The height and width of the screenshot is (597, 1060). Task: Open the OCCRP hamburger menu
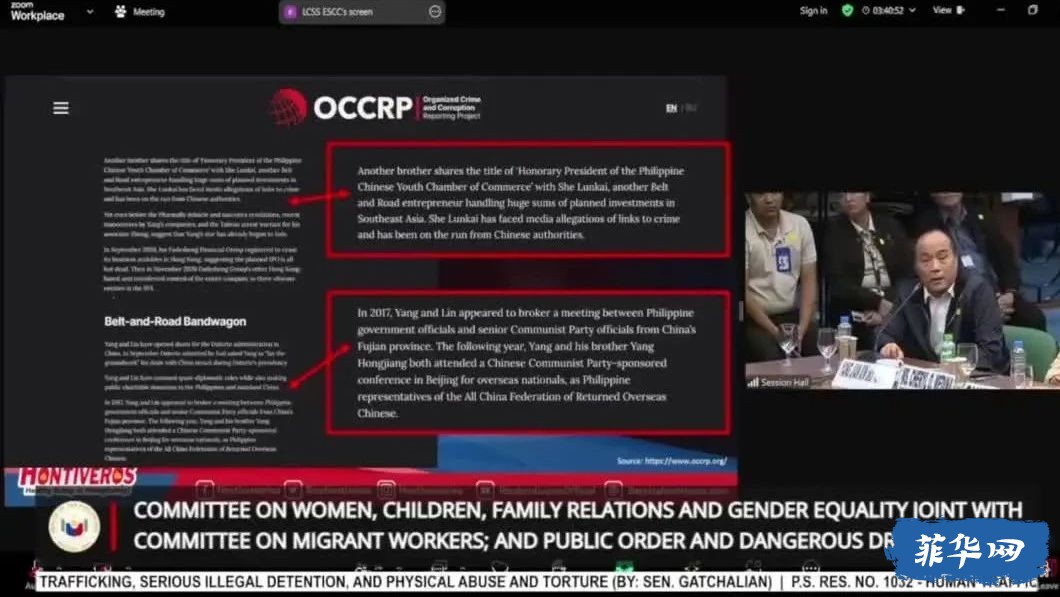(61, 108)
